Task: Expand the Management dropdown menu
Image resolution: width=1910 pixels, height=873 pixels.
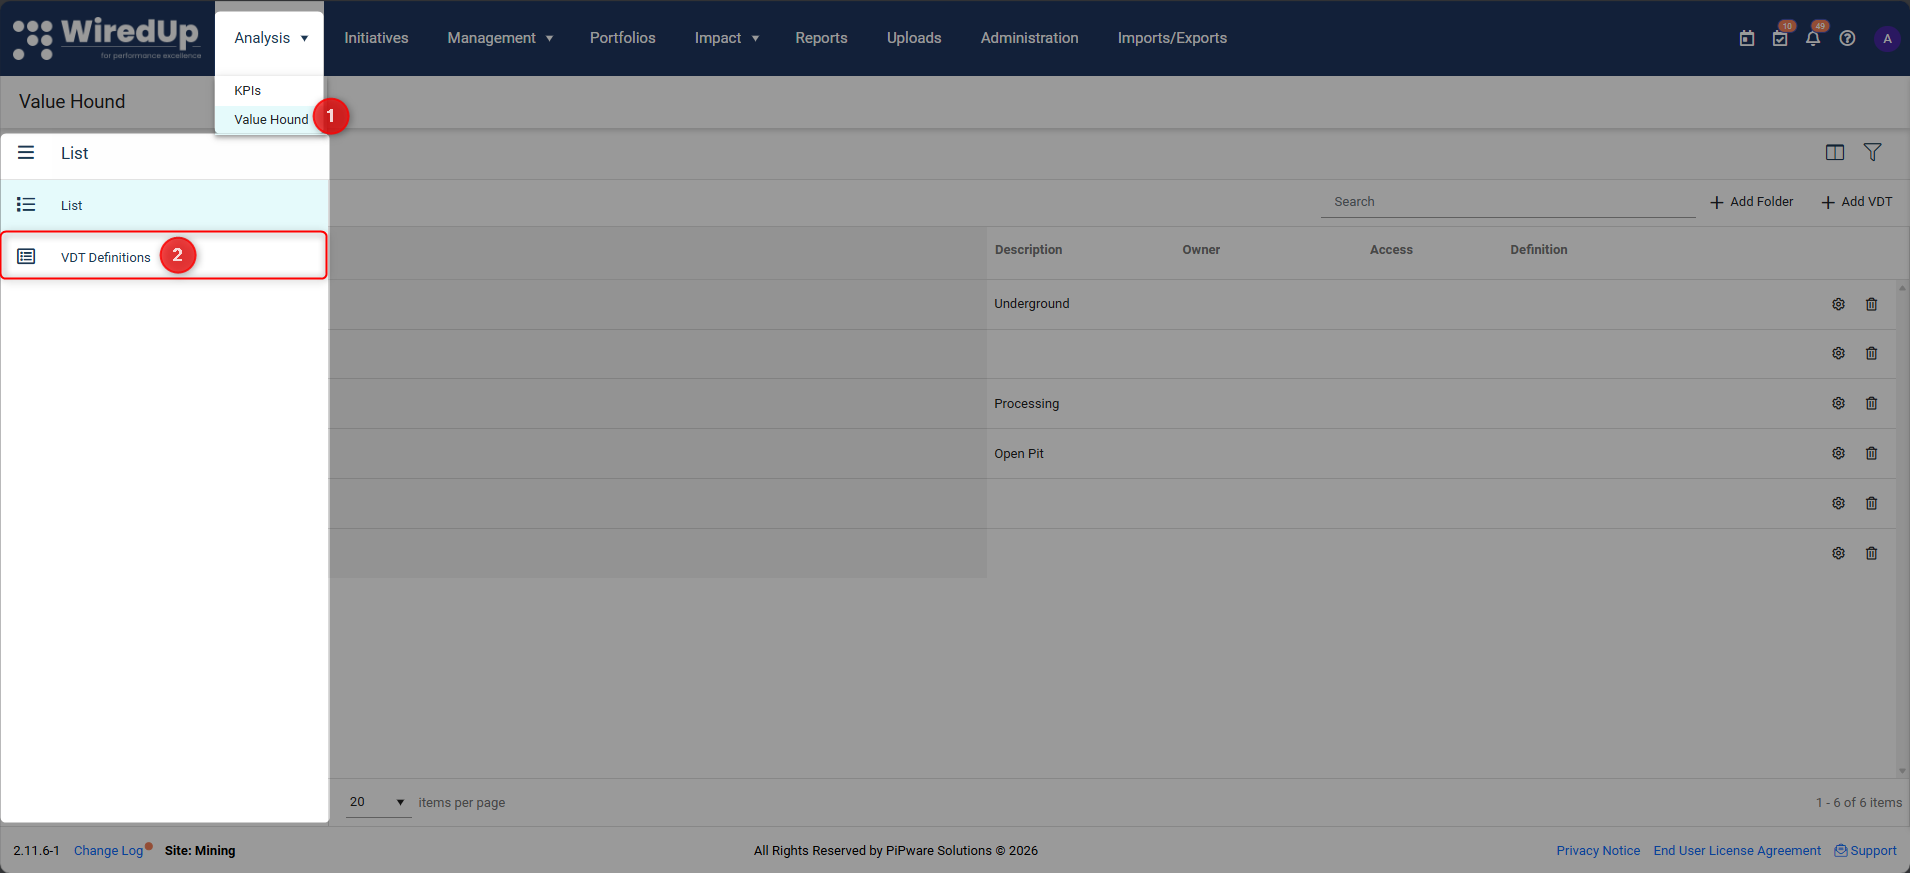Action: pyautogui.click(x=500, y=38)
